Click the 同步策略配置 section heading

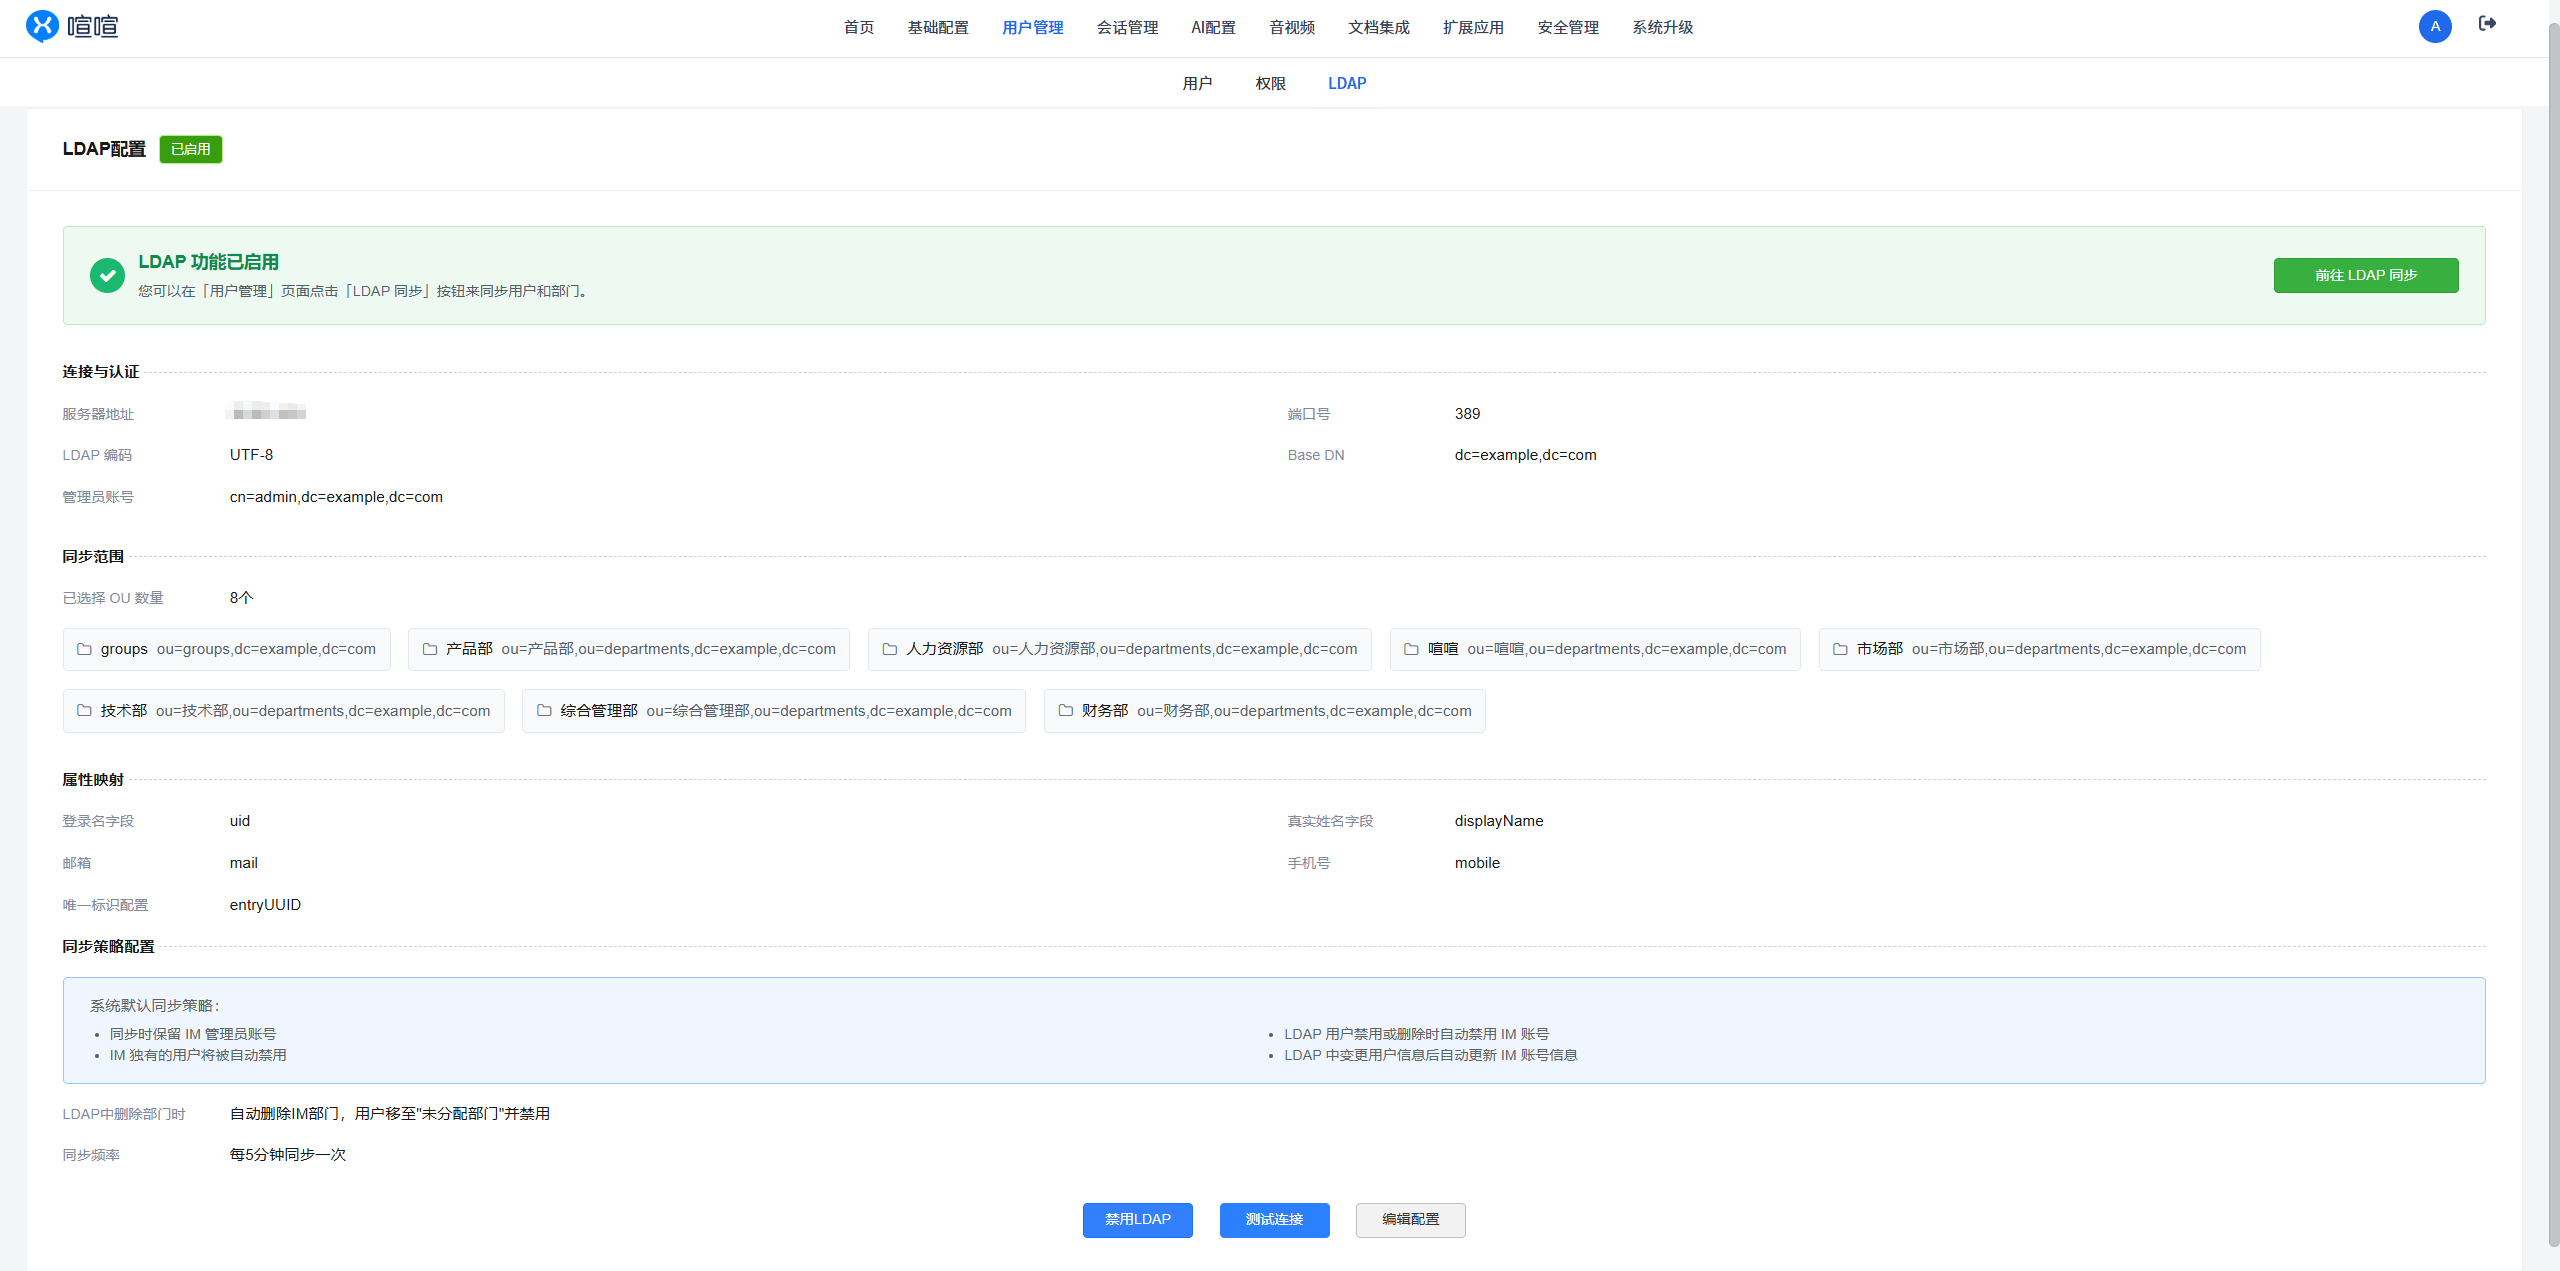[x=108, y=947]
